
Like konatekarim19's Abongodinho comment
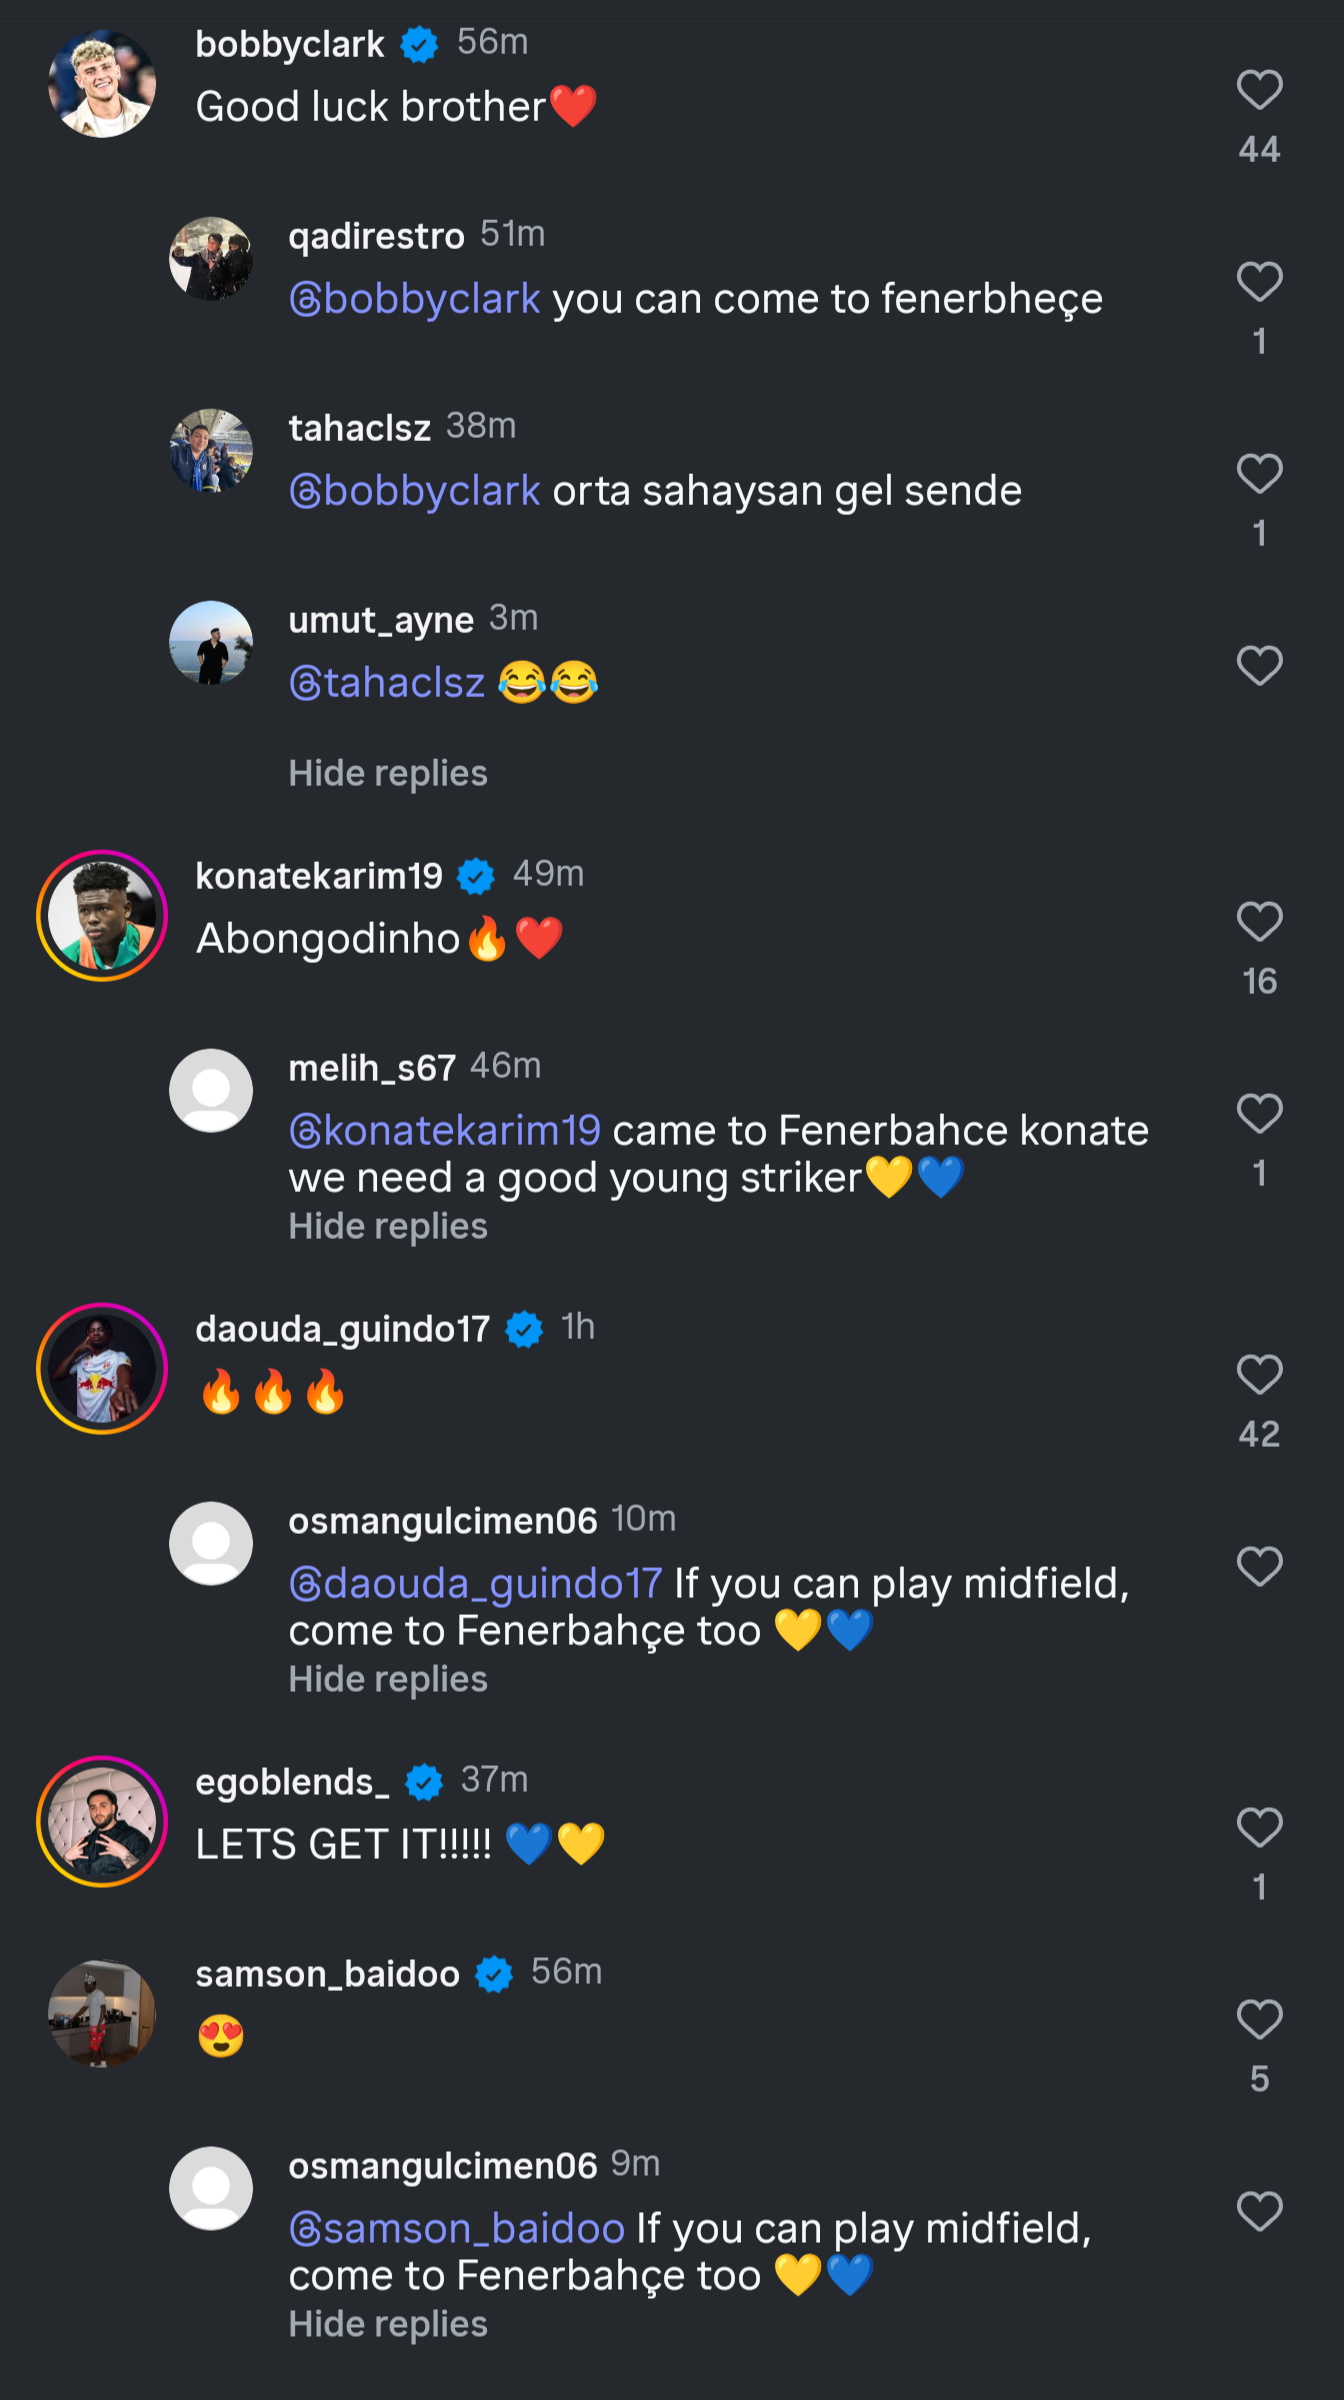[x=1259, y=922]
